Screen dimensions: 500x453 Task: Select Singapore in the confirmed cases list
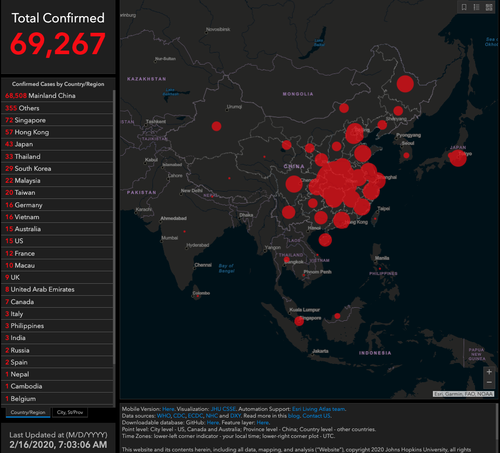(x=57, y=120)
